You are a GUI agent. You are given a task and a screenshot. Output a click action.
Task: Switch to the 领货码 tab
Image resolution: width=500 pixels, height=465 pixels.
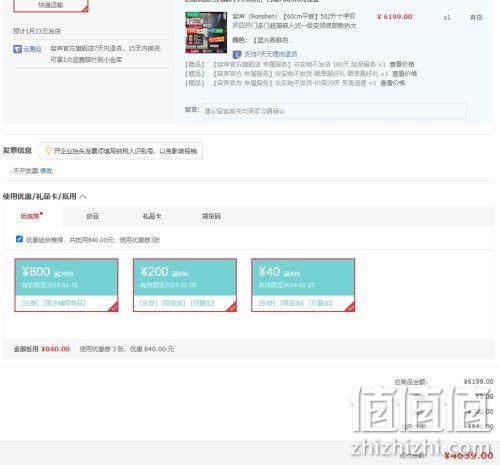coord(211,216)
